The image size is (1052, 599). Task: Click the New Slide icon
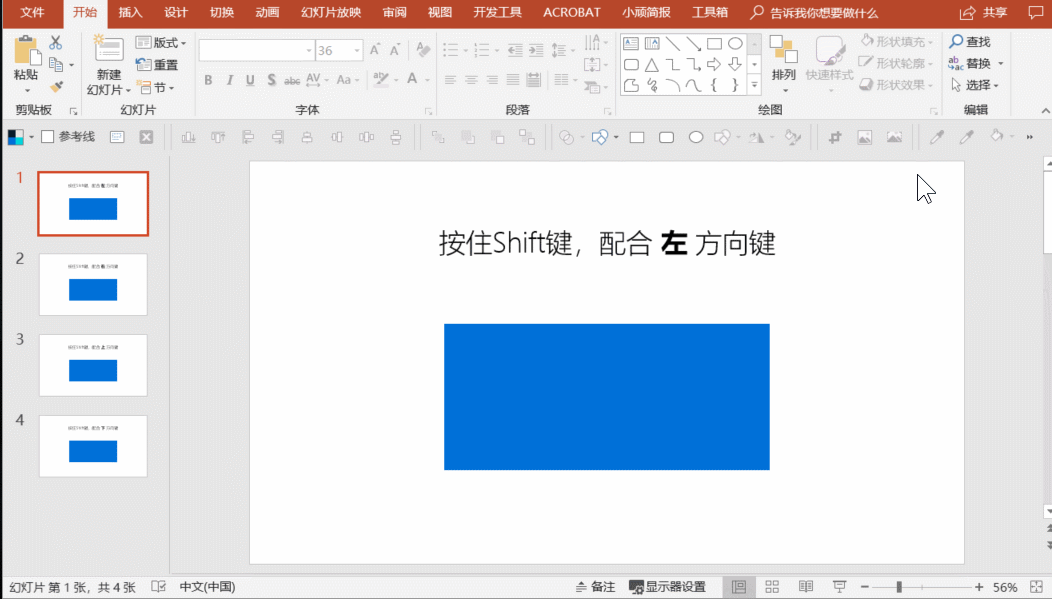coord(109,50)
